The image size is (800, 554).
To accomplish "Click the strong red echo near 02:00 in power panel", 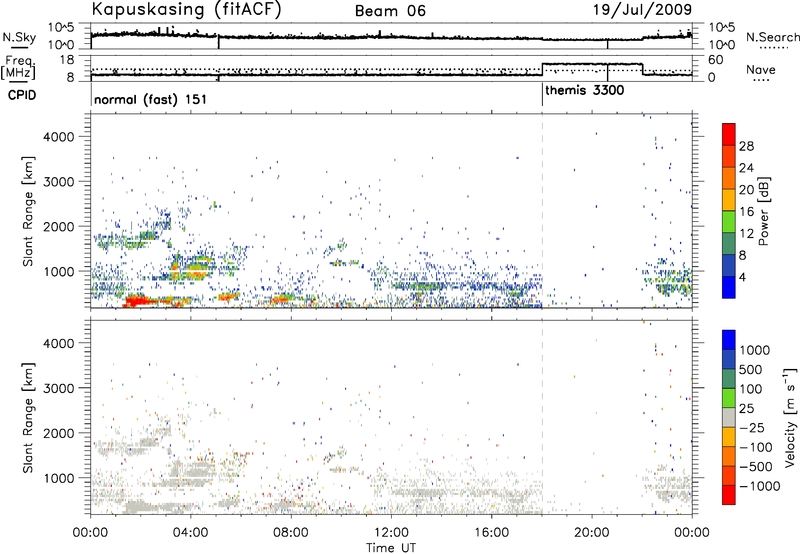I will [x=137, y=301].
